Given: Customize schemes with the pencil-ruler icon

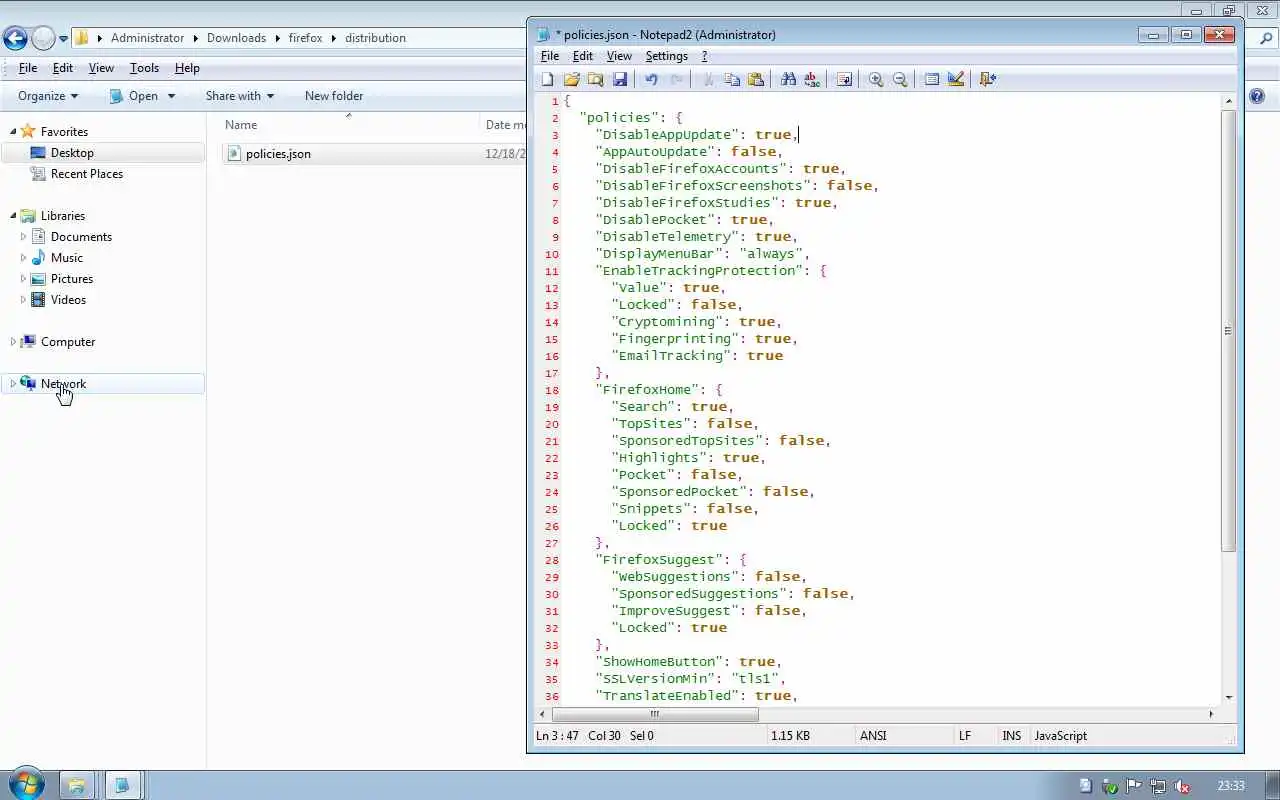Looking at the screenshot, I should coord(956,79).
